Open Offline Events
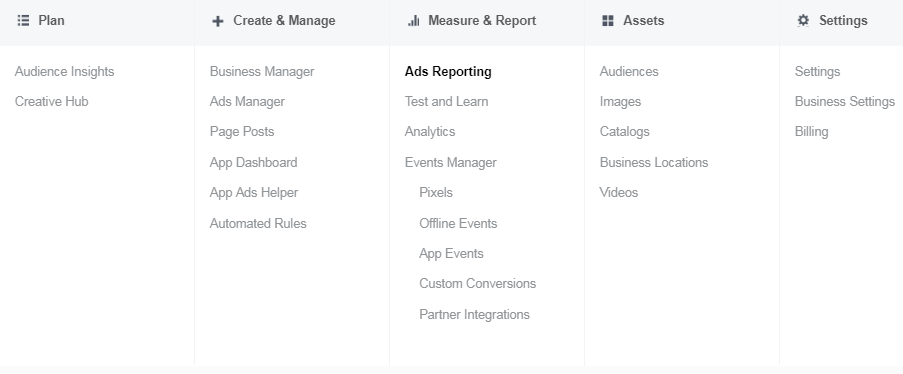Viewport: 903px width, 374px height. [458, 223]
